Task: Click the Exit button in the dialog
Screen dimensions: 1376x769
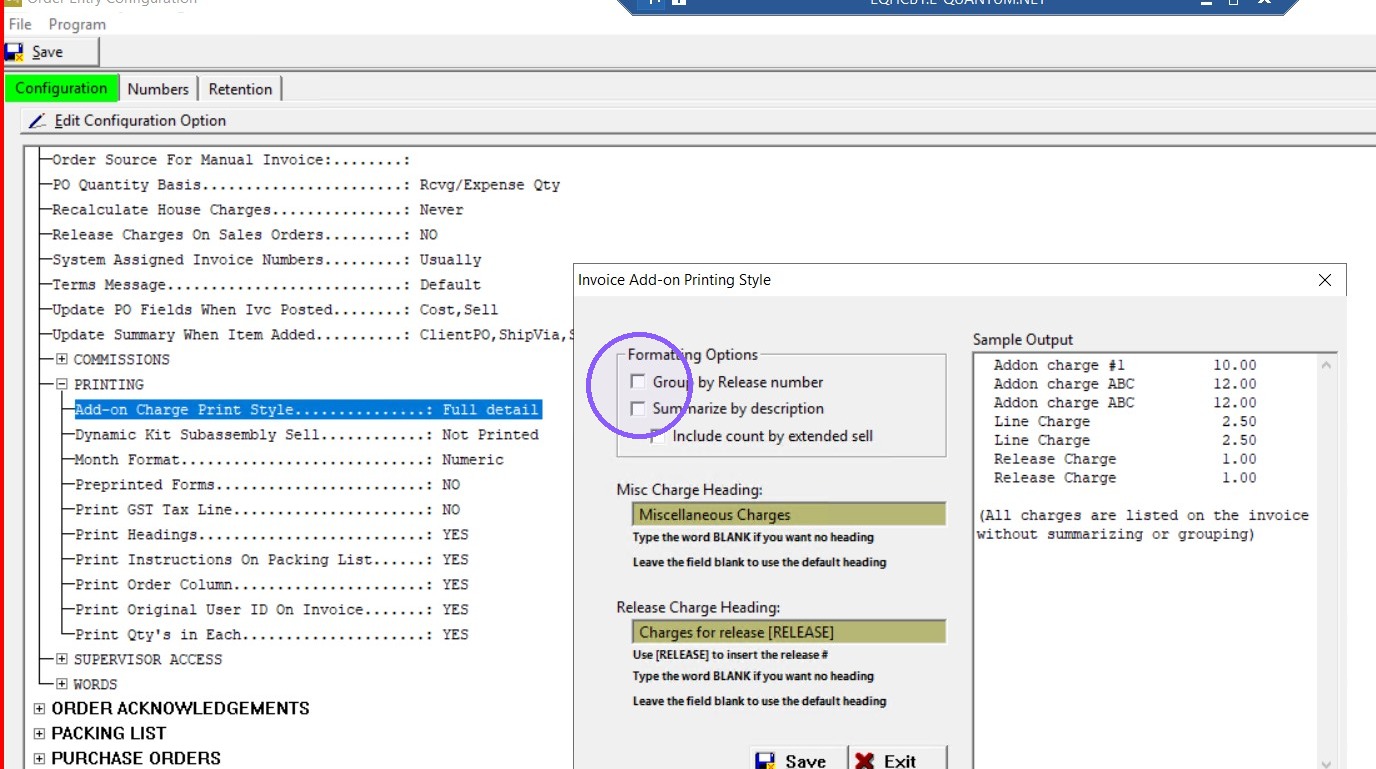Action: click(897, 759)
